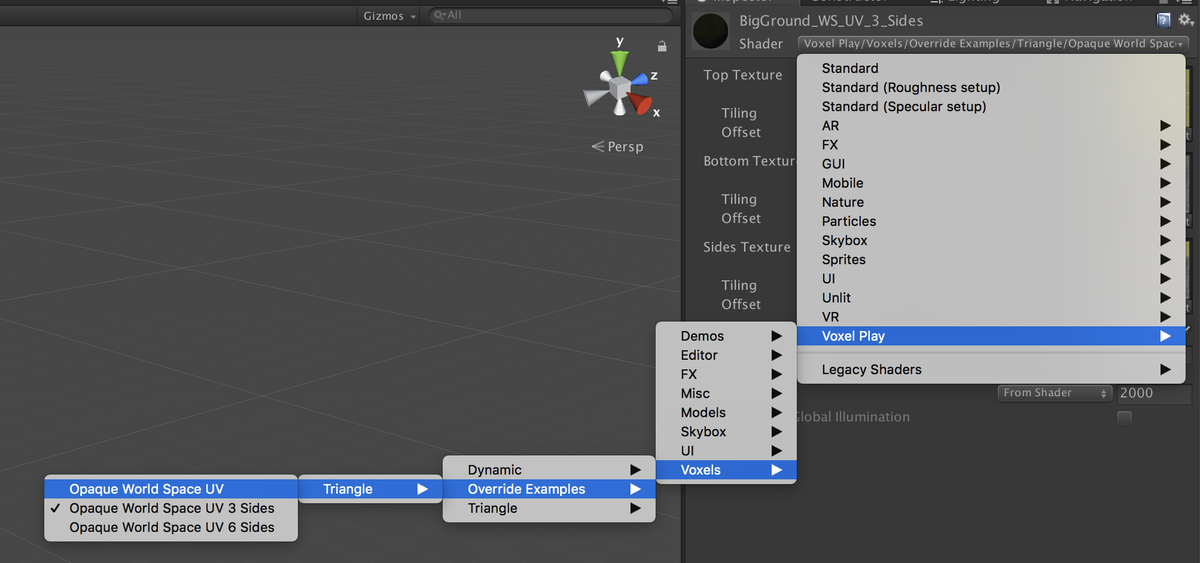Expand the Skybox shader category in main menu
Viewport: 1200px width, 563px height.
tap(991, 240)
